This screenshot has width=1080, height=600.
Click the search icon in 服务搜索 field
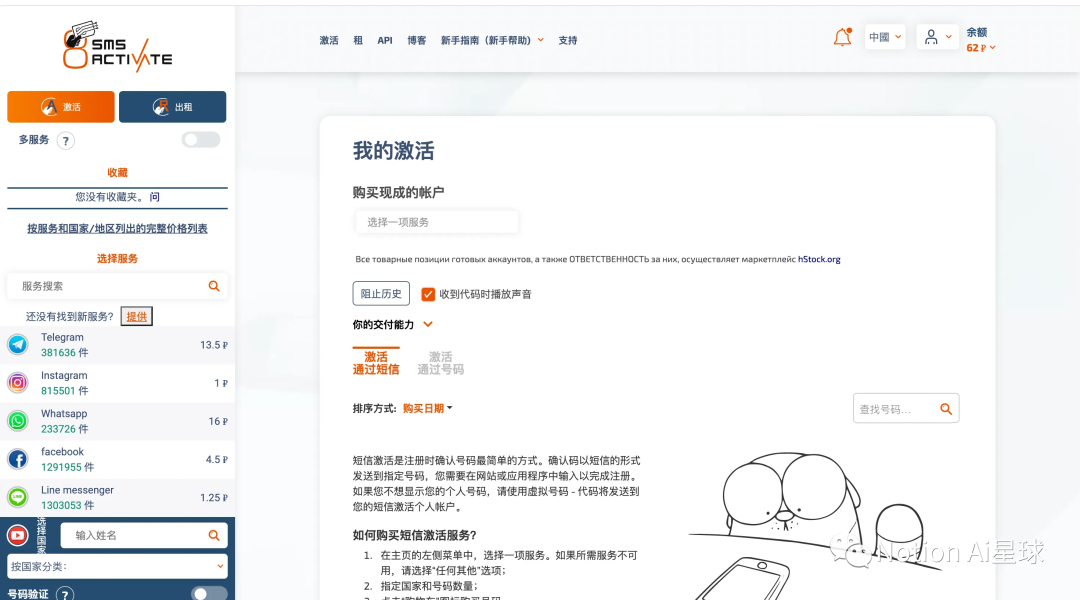(214, 286)
